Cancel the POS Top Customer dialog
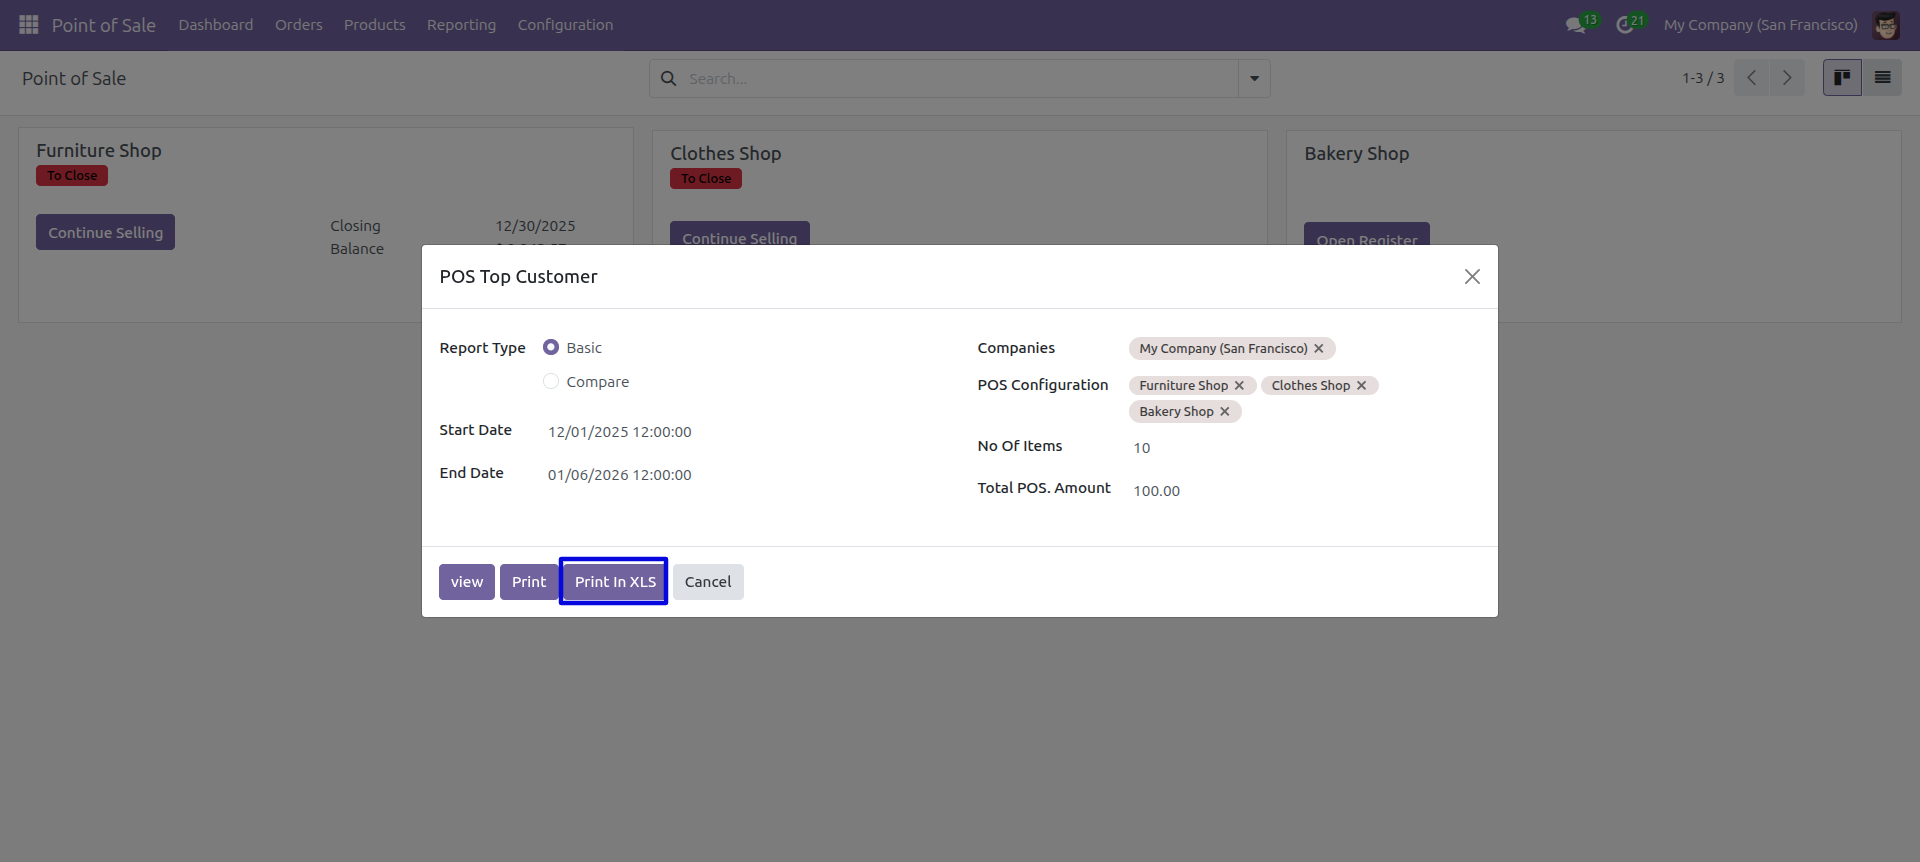 pyautogui.click(x=708, y=582)
